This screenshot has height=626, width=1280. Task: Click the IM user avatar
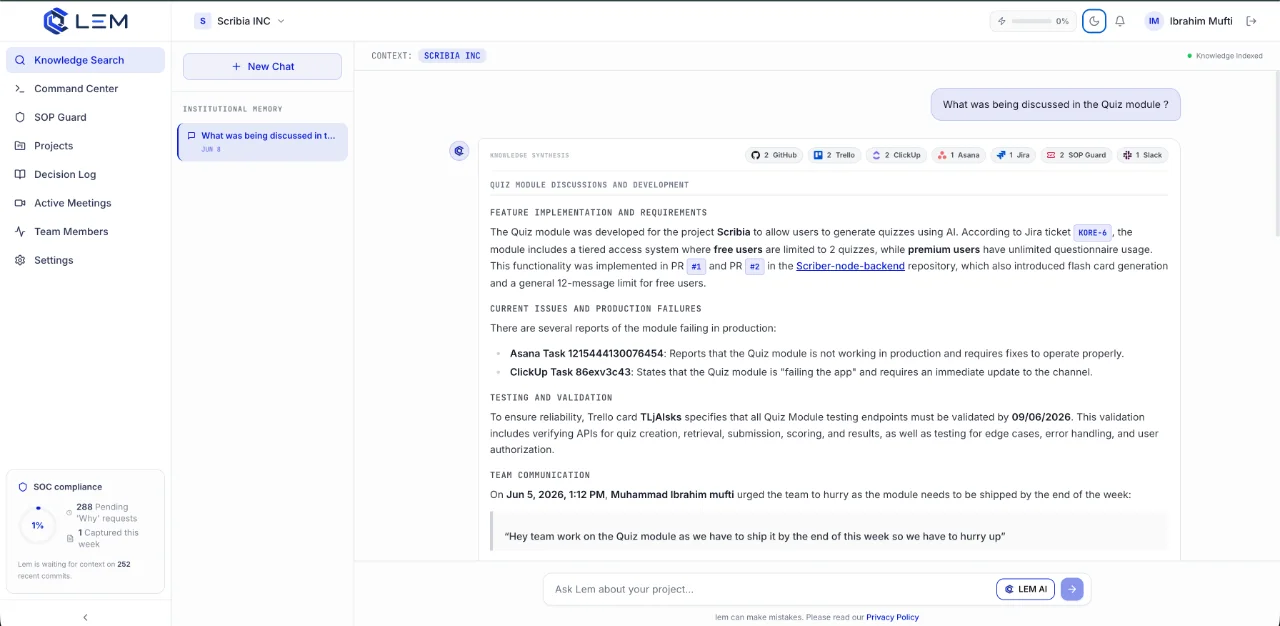point(1154,21)
